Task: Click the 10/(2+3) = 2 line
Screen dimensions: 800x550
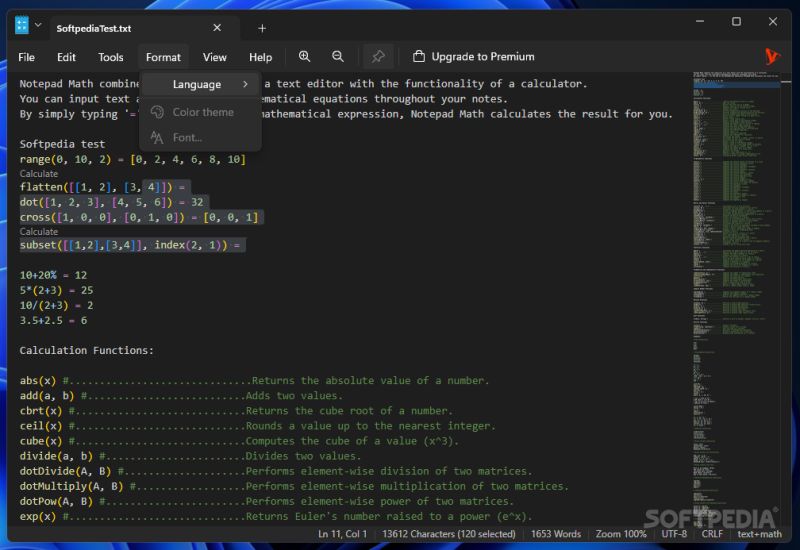Action: (x=56, y=306)
